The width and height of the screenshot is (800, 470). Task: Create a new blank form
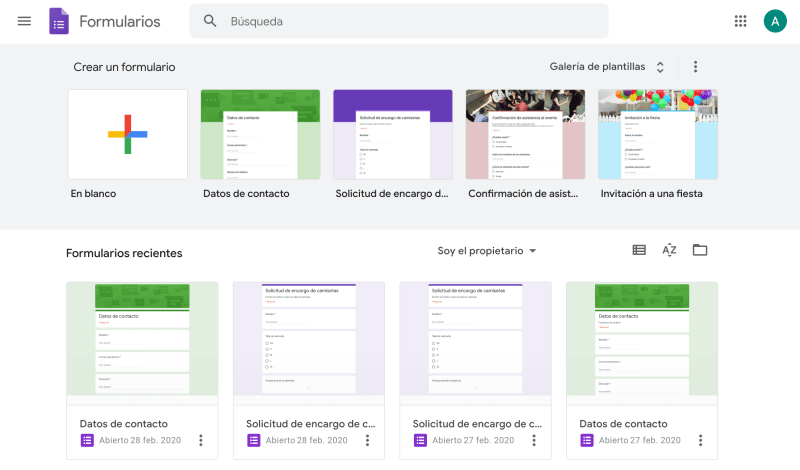tap(127, 134)
